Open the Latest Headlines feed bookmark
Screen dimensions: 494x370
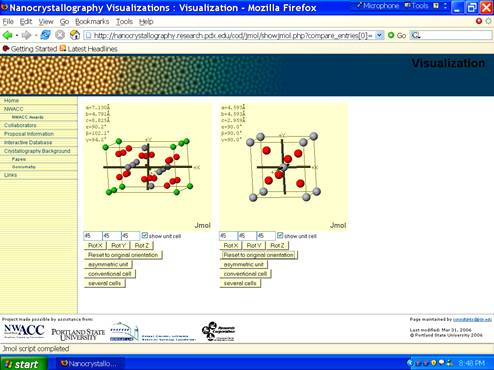point(88,49)
